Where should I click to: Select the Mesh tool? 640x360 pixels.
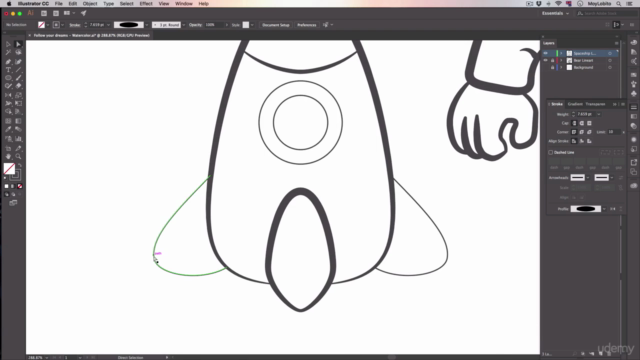[8, 121]
